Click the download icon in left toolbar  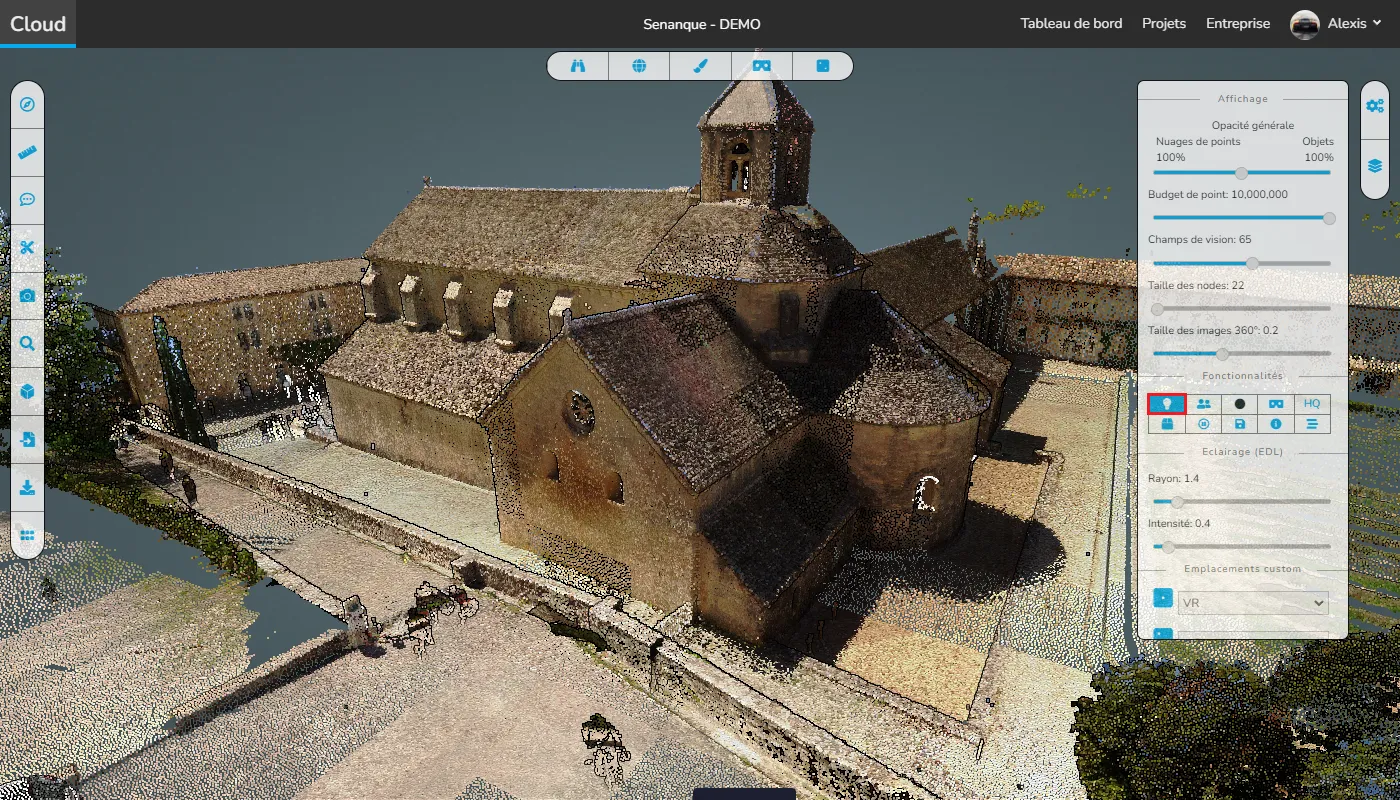click(x=27, y=488)
